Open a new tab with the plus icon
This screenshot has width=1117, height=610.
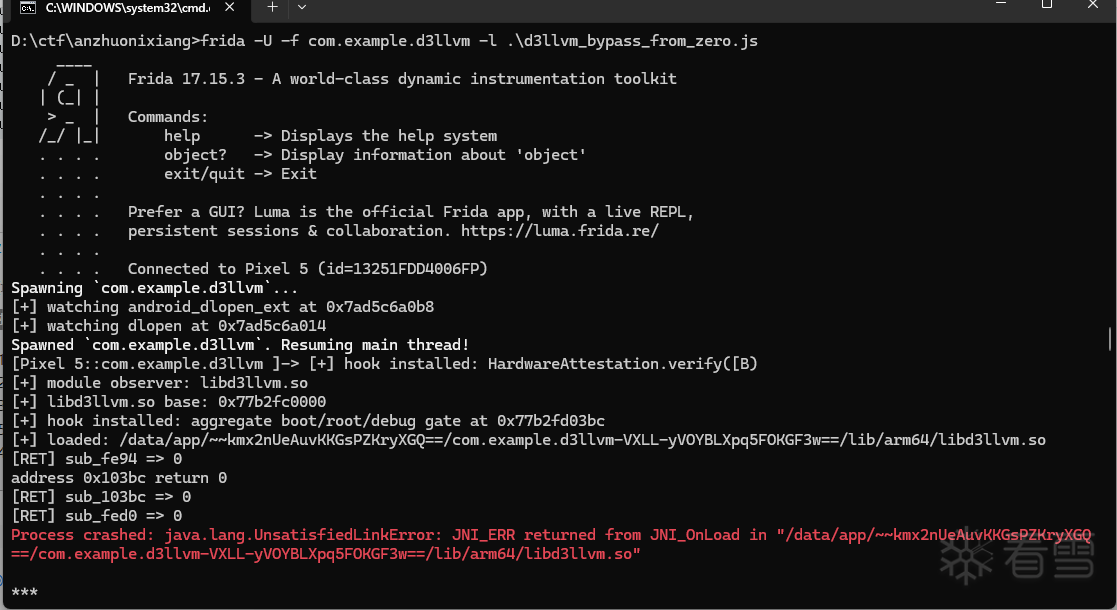pyautogui.click(x=272, y=7)
